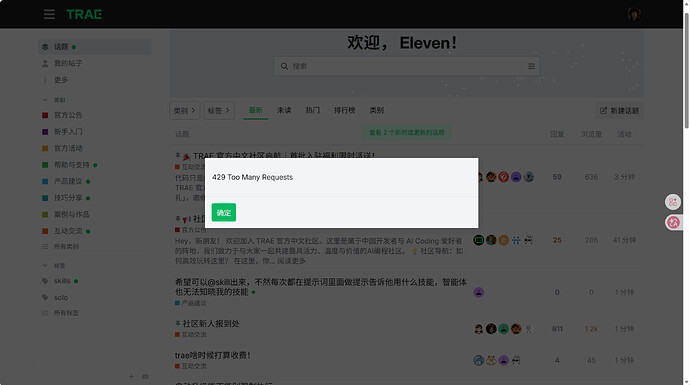Click the solo tag icon
The width and height of the screenshot is (690, 385).
(45, 297)
